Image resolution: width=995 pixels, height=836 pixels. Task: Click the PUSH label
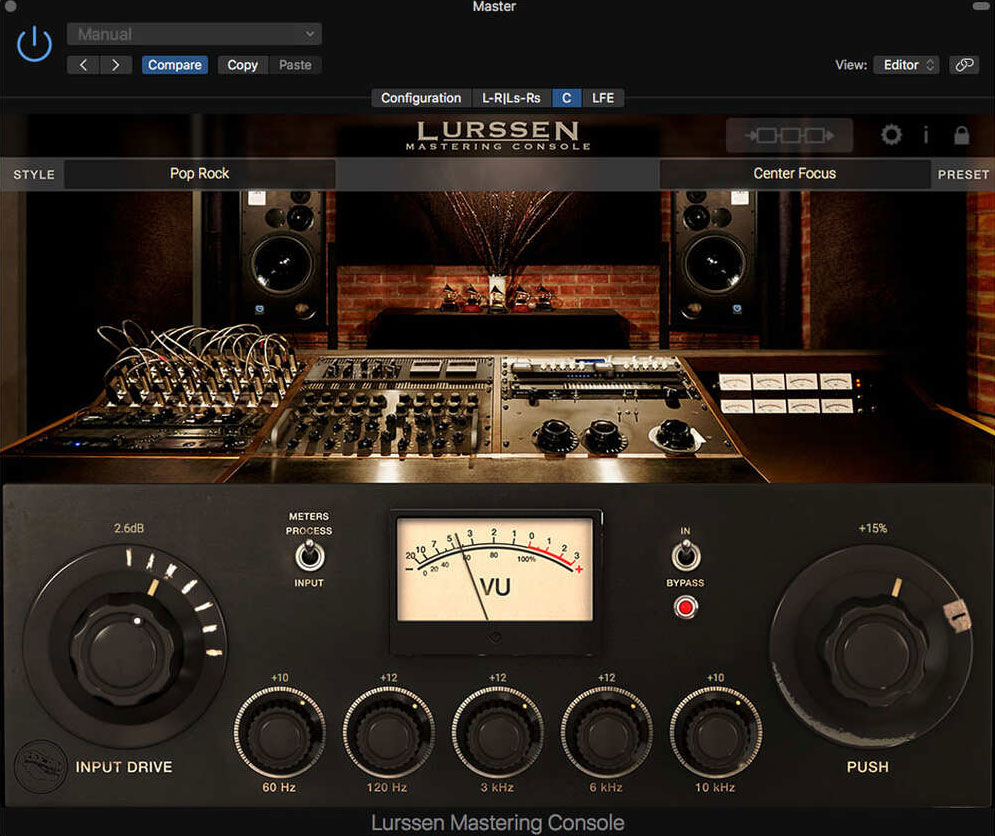coord(867,767)
